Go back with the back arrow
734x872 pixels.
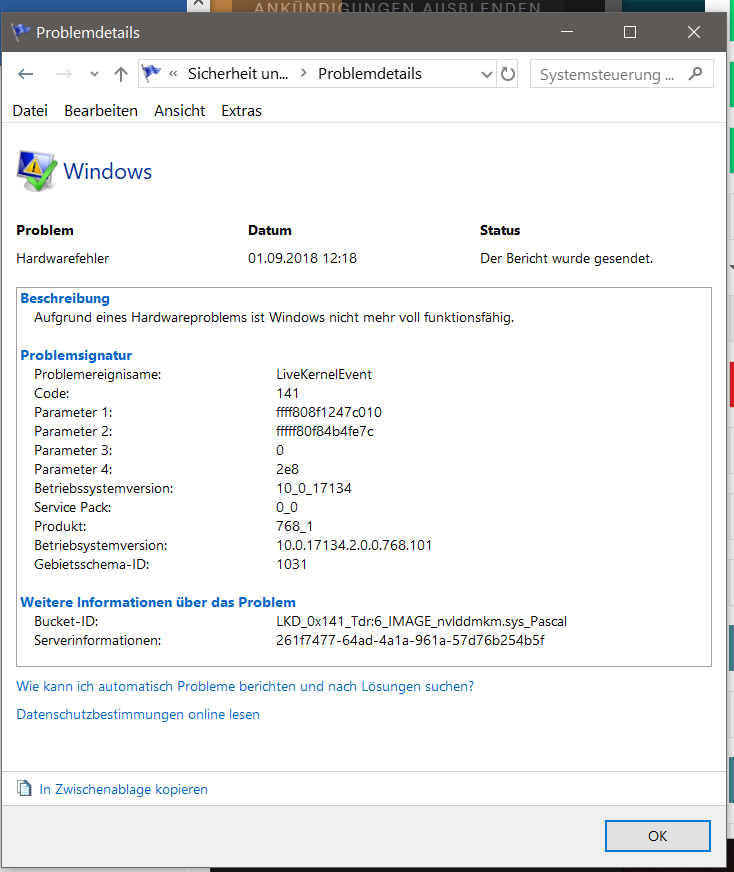click(26, 74)
